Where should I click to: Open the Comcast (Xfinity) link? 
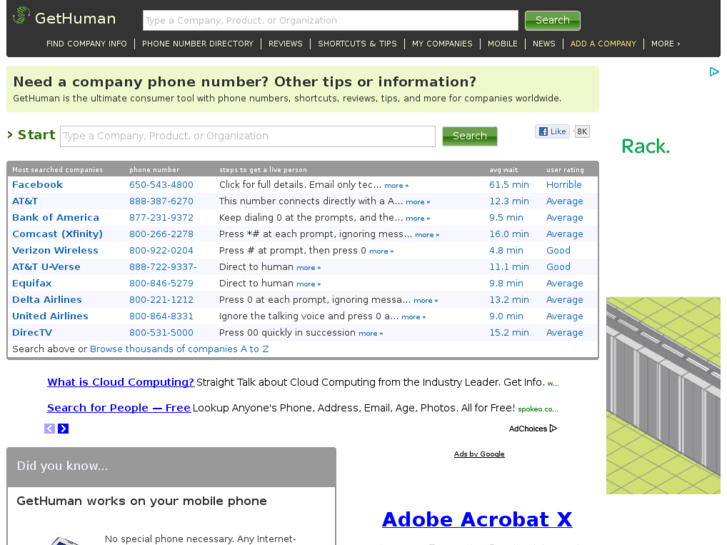(x=57, y=234)
